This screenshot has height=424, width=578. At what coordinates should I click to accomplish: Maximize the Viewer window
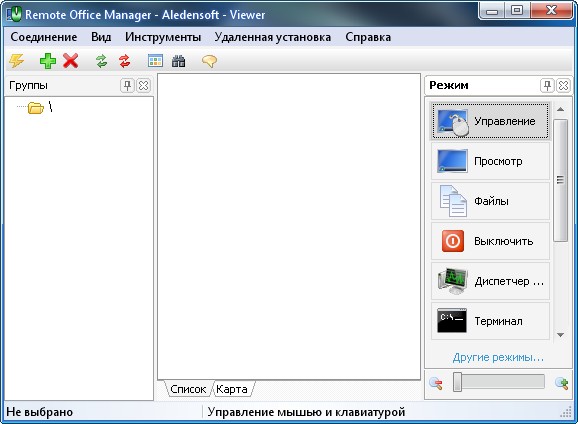(x=517, y=11)
